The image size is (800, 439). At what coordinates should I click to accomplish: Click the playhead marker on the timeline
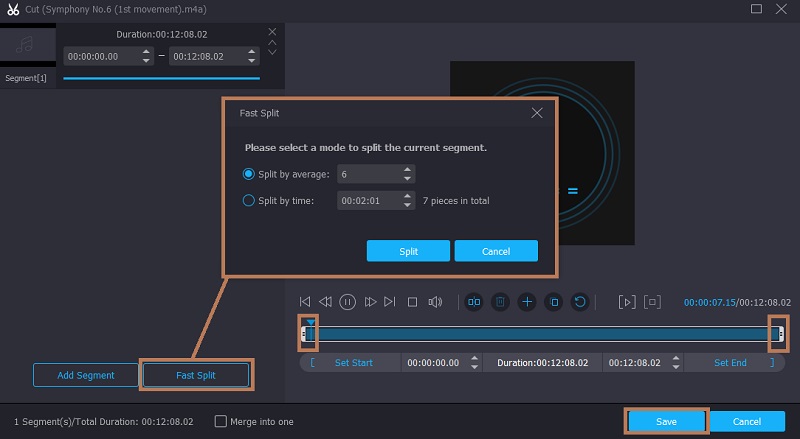pyautogui.click(x=310, y=323)
